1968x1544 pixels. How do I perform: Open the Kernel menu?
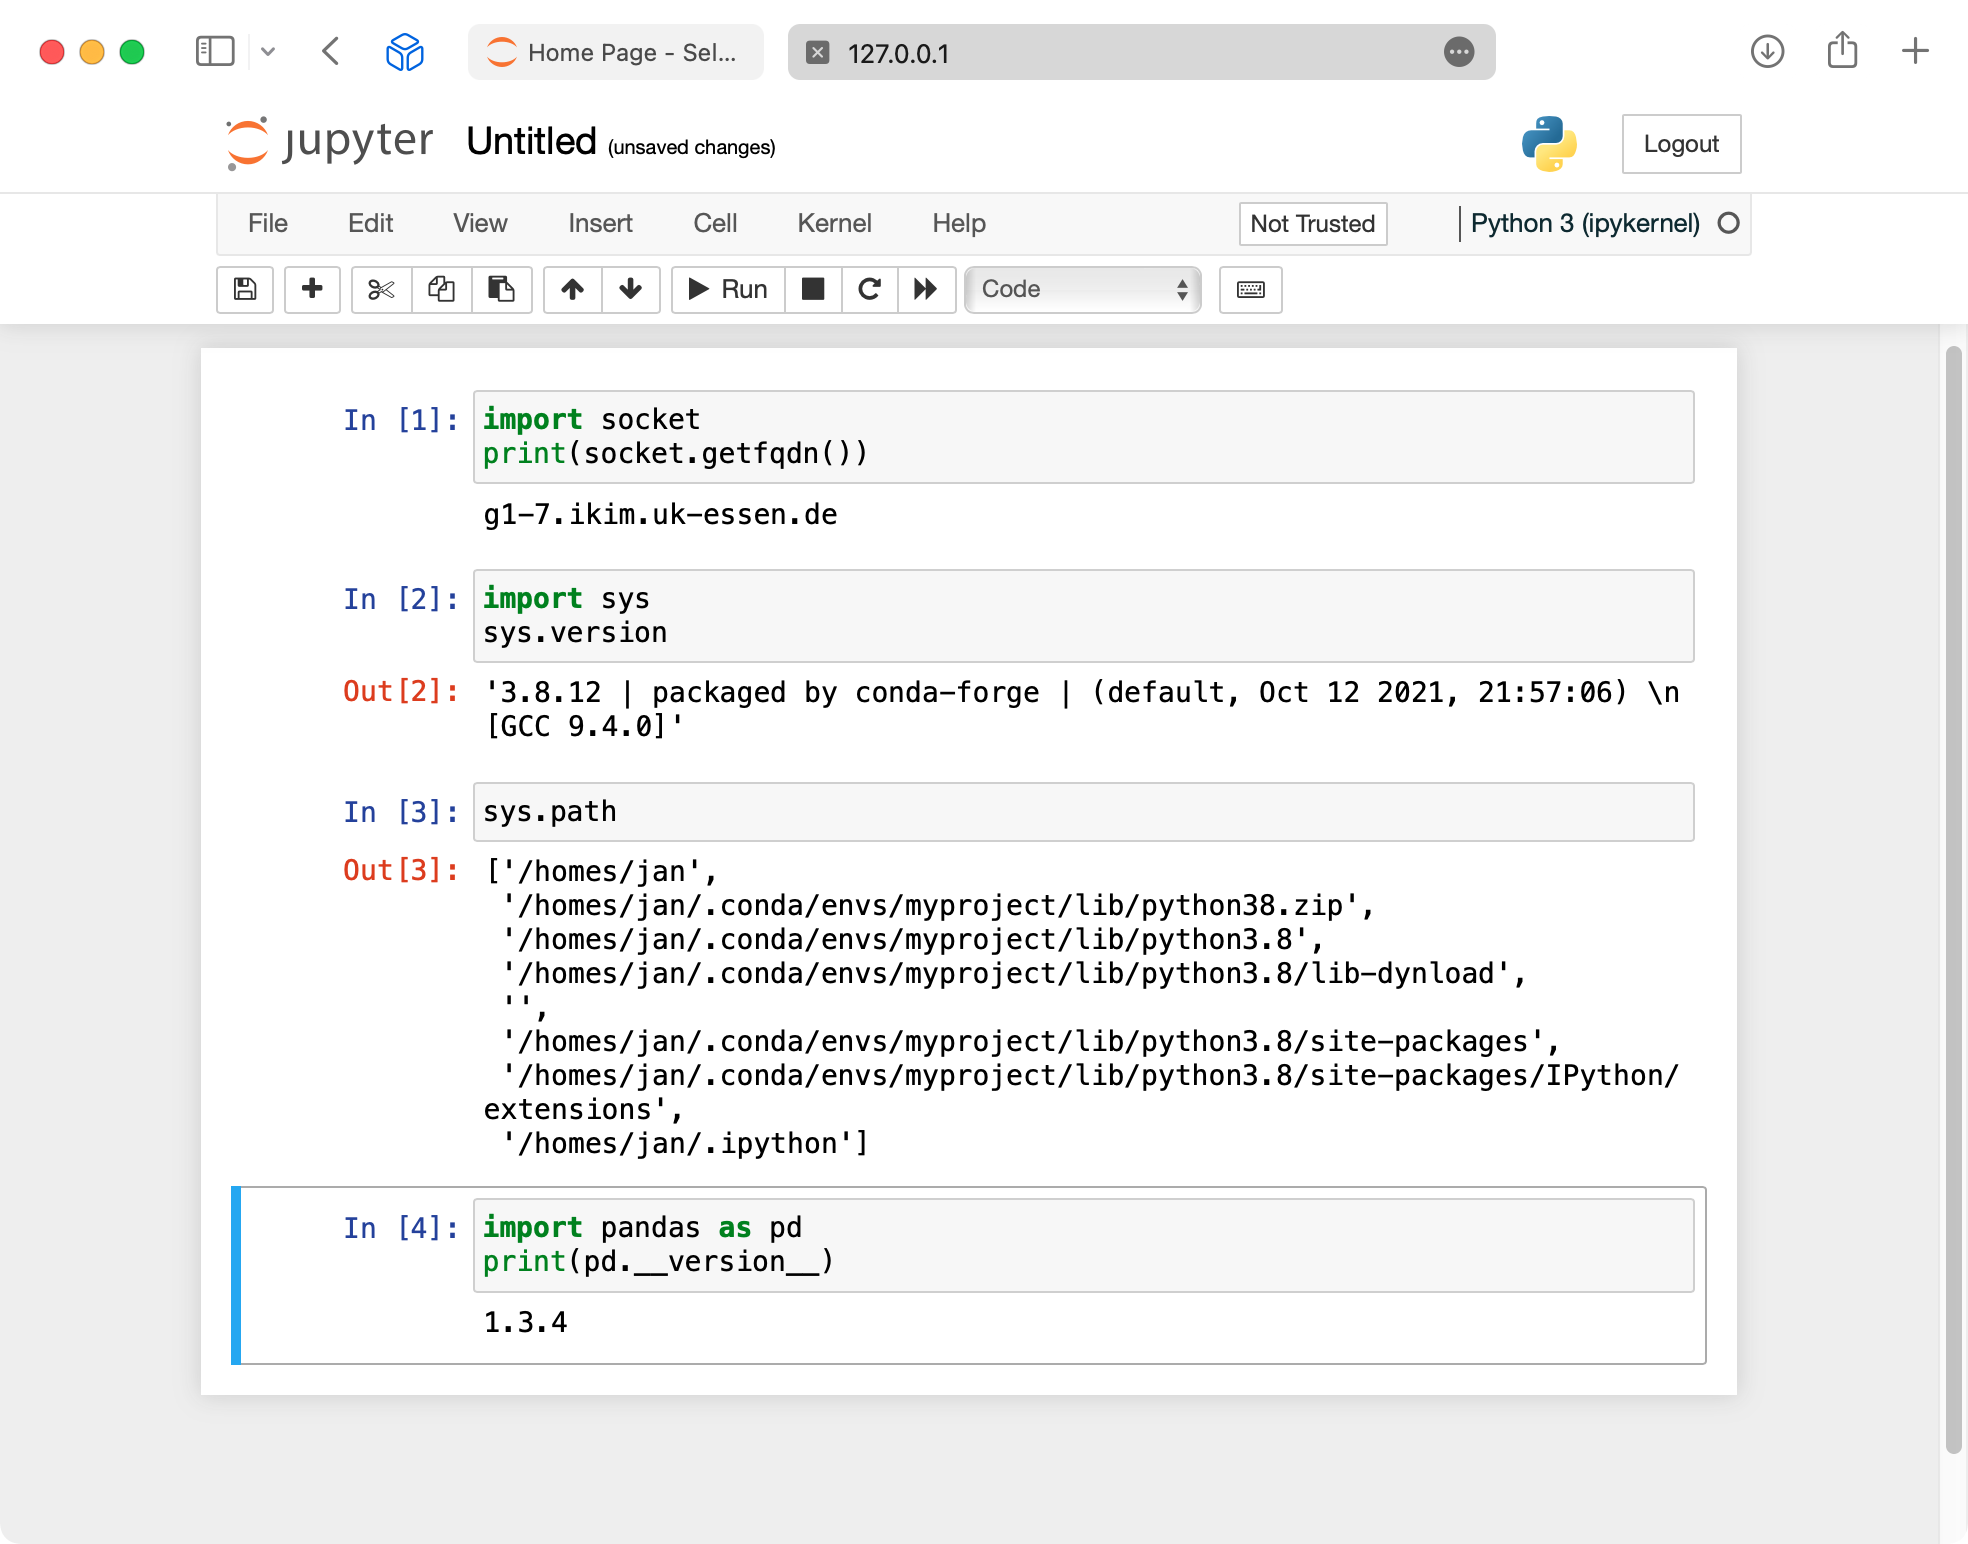[833, 223]
